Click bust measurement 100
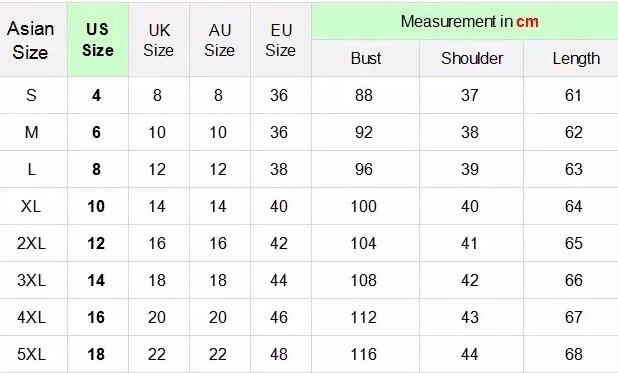This screenshot has height=373, width=618. [363, 206]
